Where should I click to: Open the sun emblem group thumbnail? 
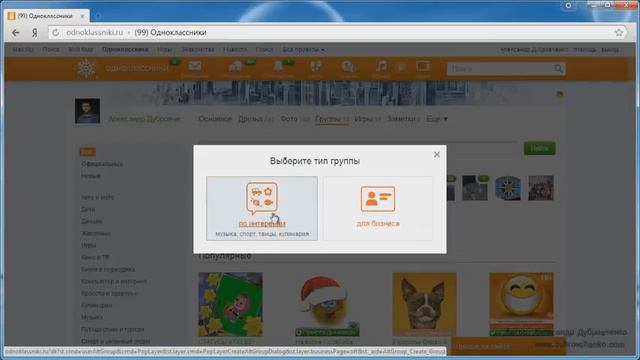(508, 188)
